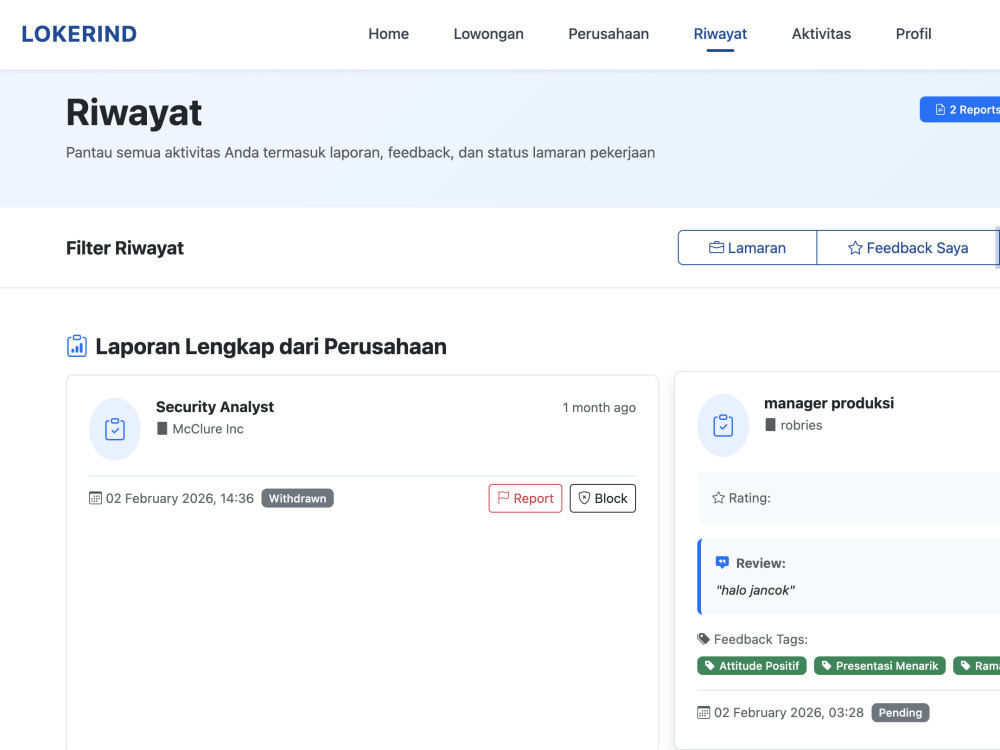Click the 02 February 2026, 03:28 date text

click(x=789, y=712)
